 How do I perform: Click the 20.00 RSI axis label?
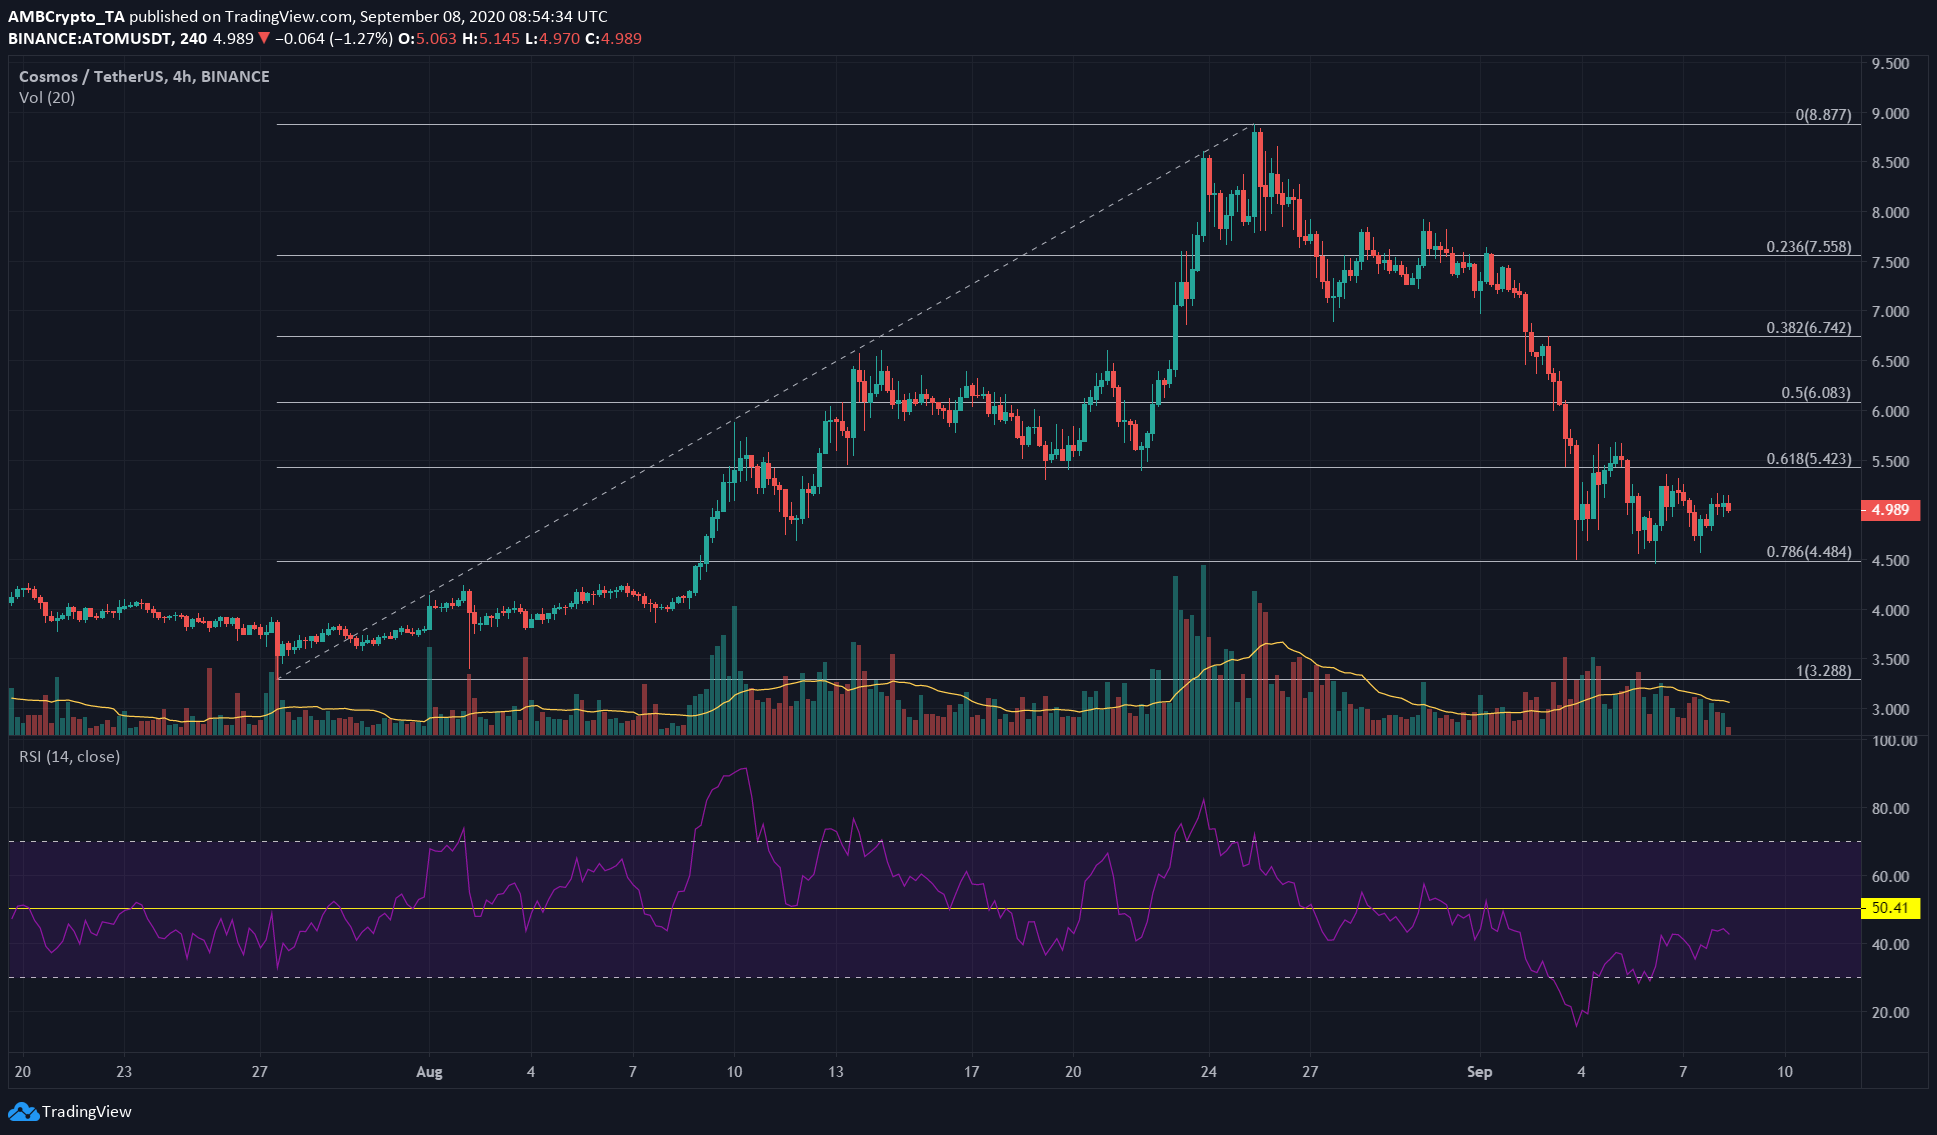(x=1890, y=1013)
